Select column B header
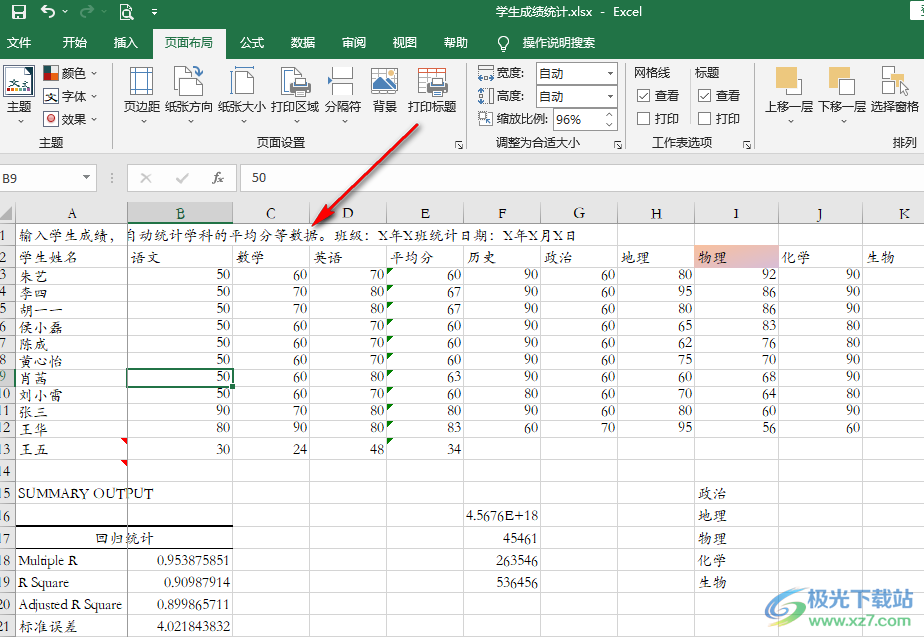 click(180, 213)
